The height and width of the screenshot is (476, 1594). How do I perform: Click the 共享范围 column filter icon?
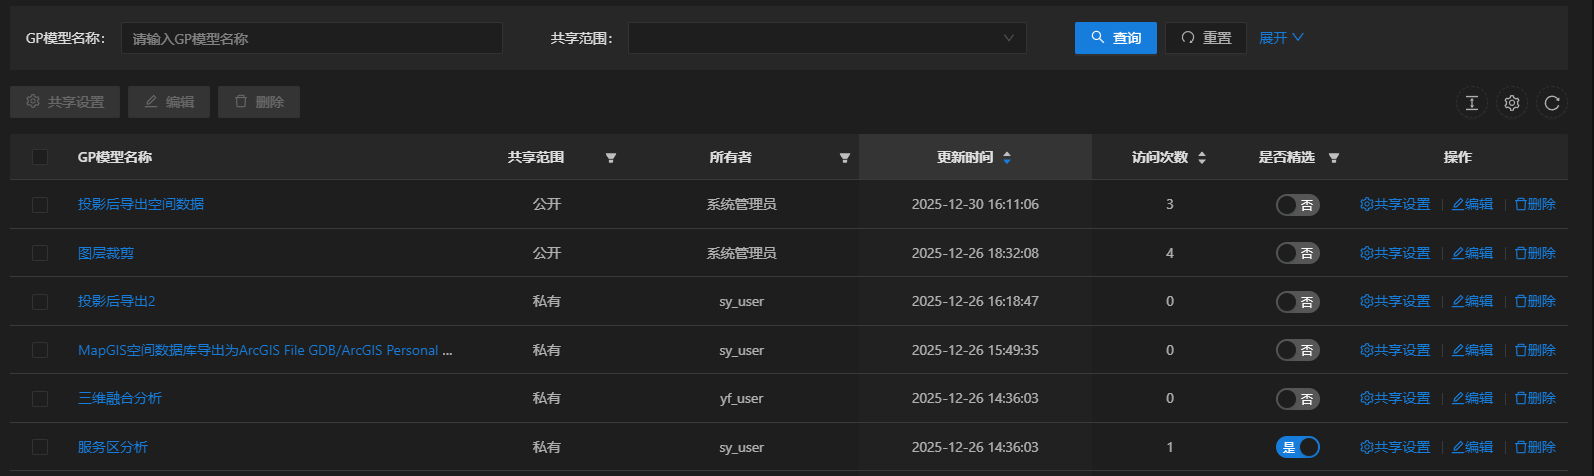point(611,158)
